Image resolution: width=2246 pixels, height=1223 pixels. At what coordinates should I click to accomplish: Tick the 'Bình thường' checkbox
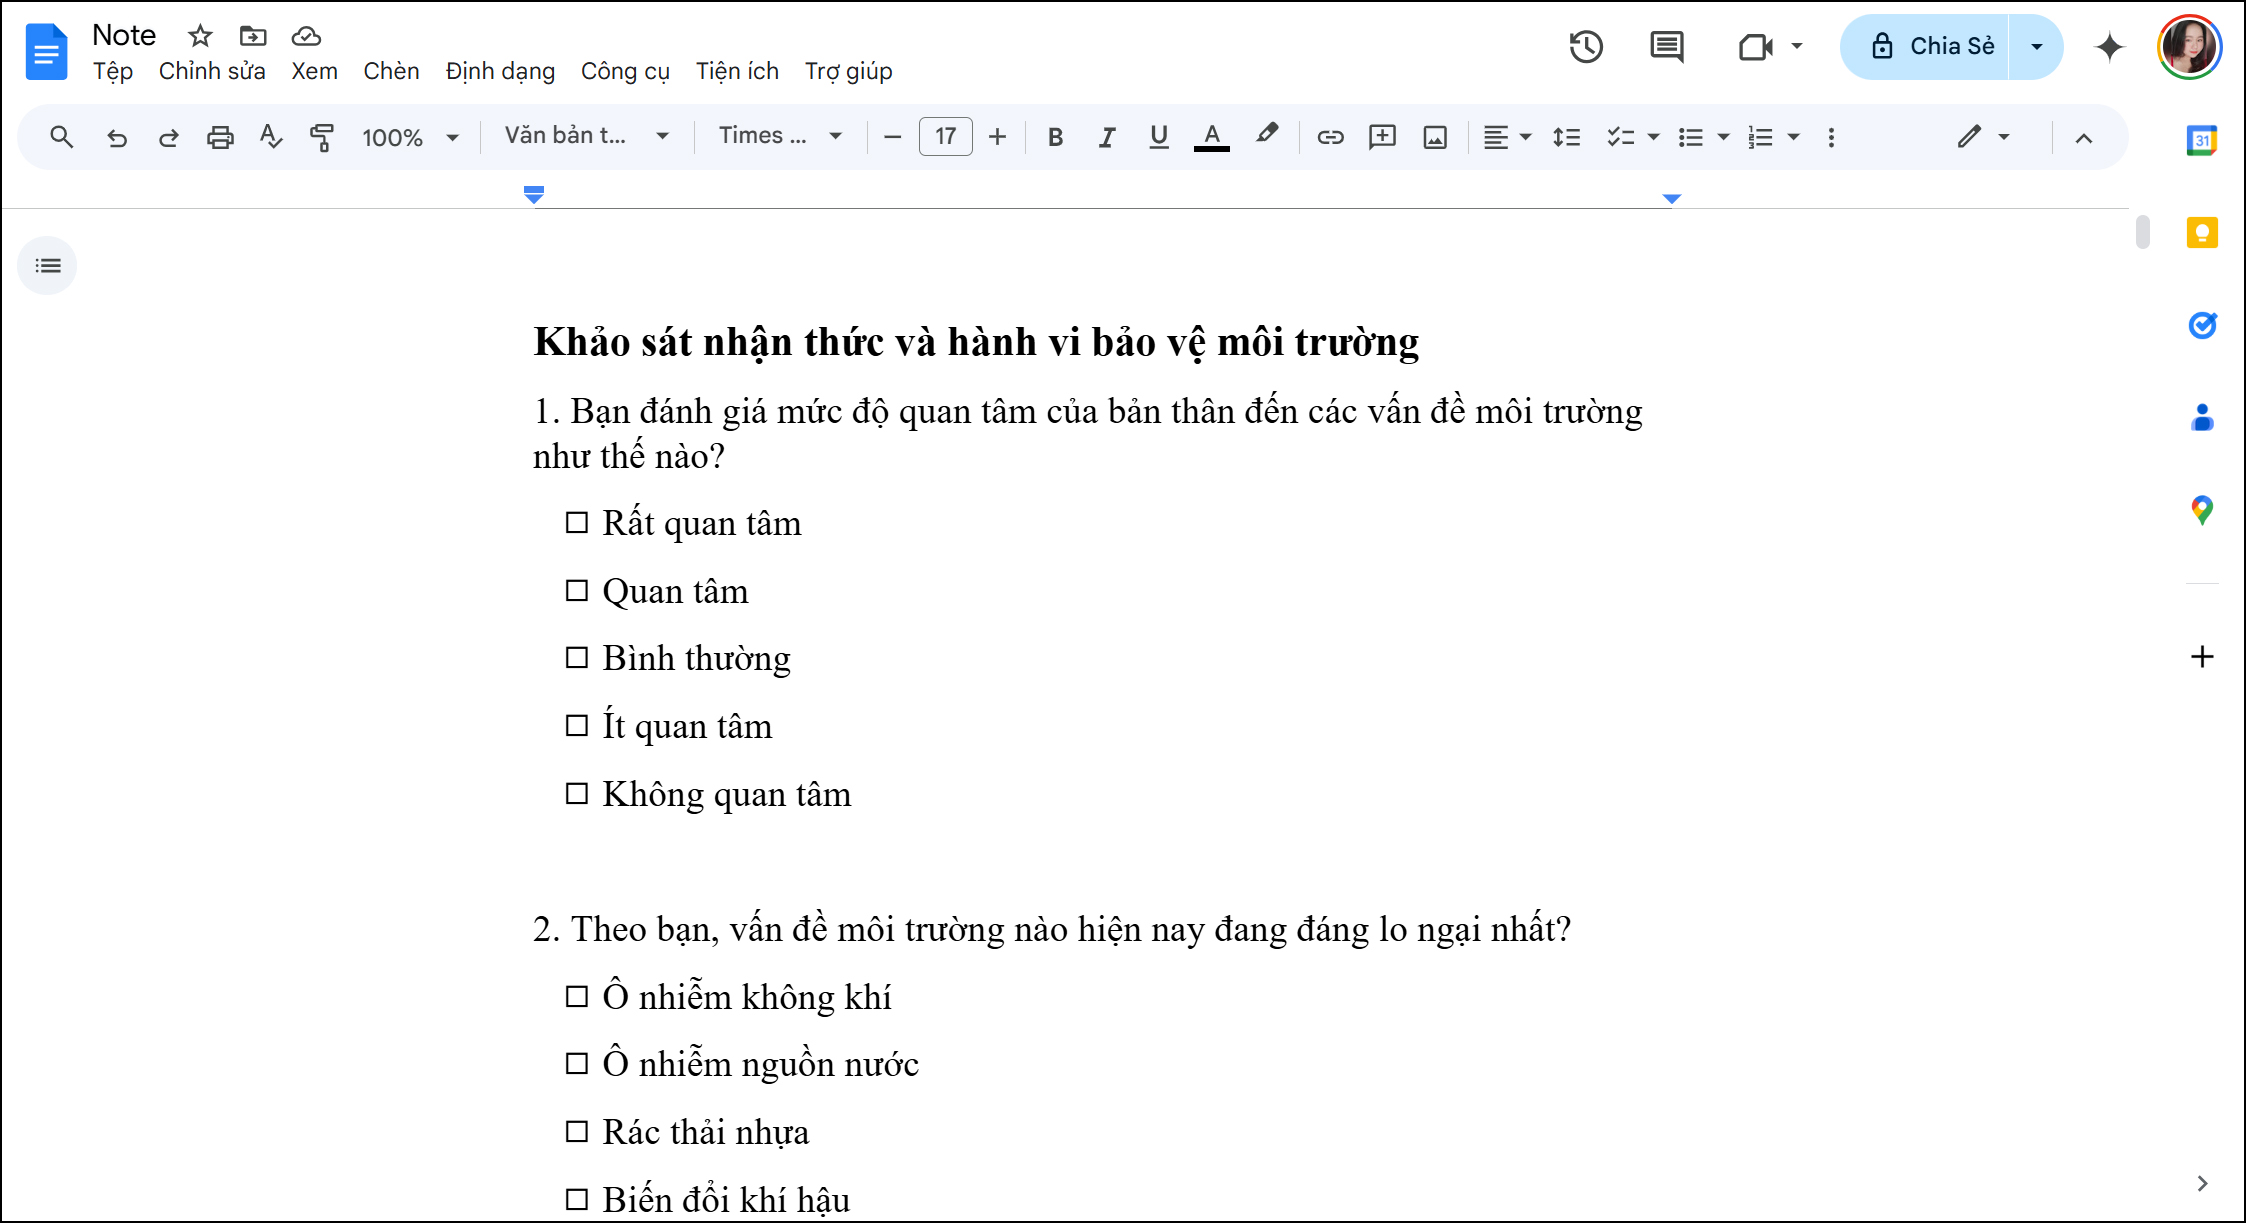[x=577, y=658]
